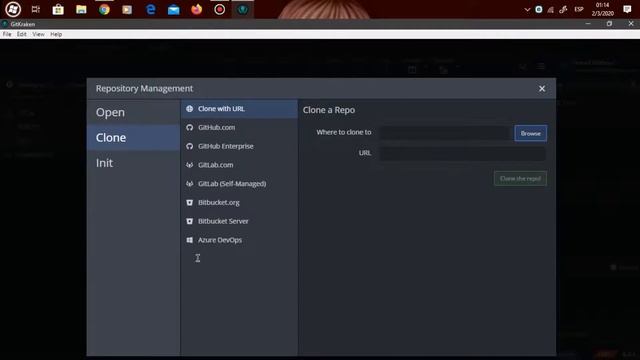Image resolution: width=640 pixels, height=360 pixels.
Task: Click the Bitbucket logo beside Bitbucket.org
Action: pos(189,202)
